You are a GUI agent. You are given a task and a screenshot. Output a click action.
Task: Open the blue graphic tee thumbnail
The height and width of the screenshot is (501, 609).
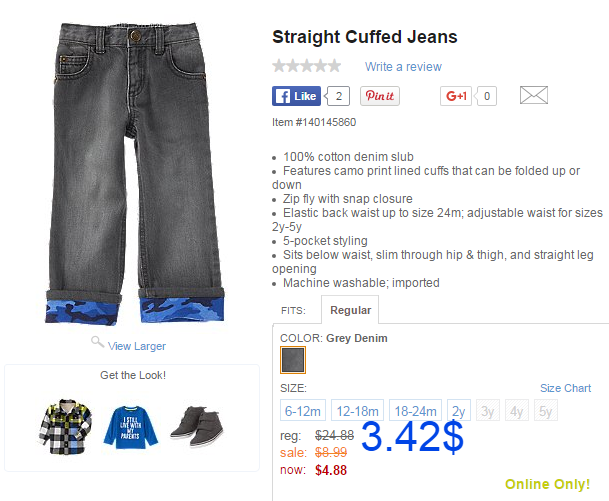(131, 427)
